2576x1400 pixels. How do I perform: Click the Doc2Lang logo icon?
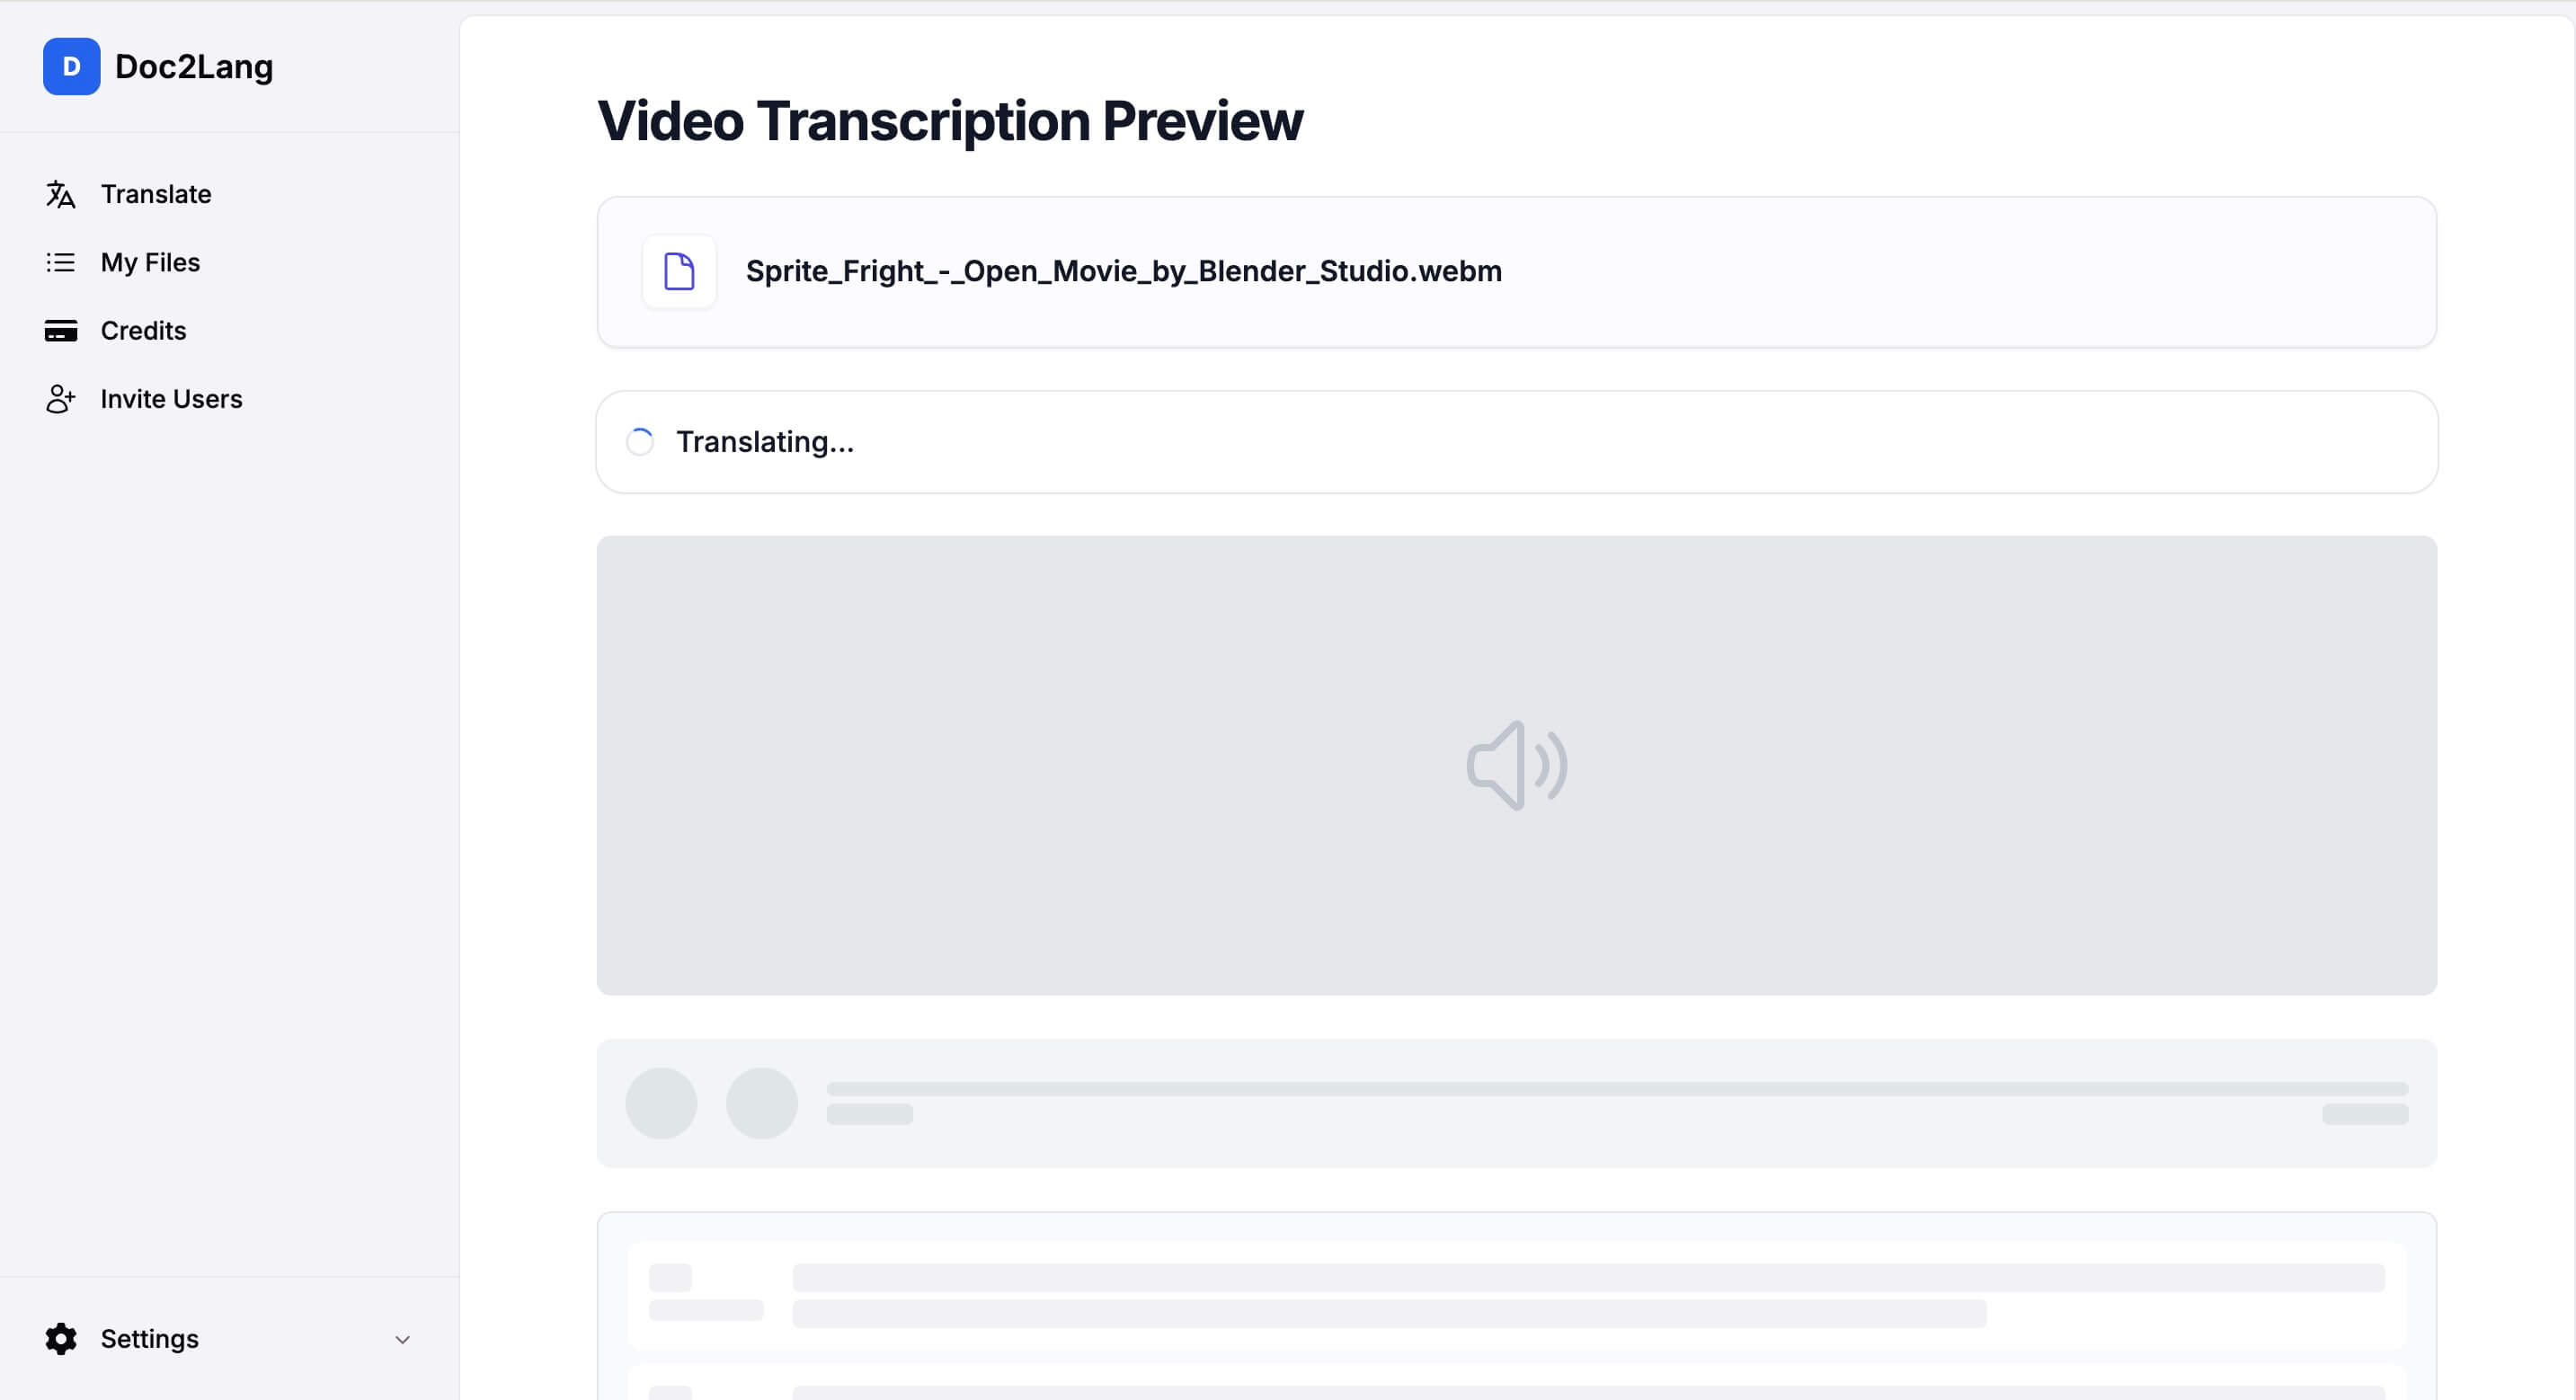click(x=71, y=66)
